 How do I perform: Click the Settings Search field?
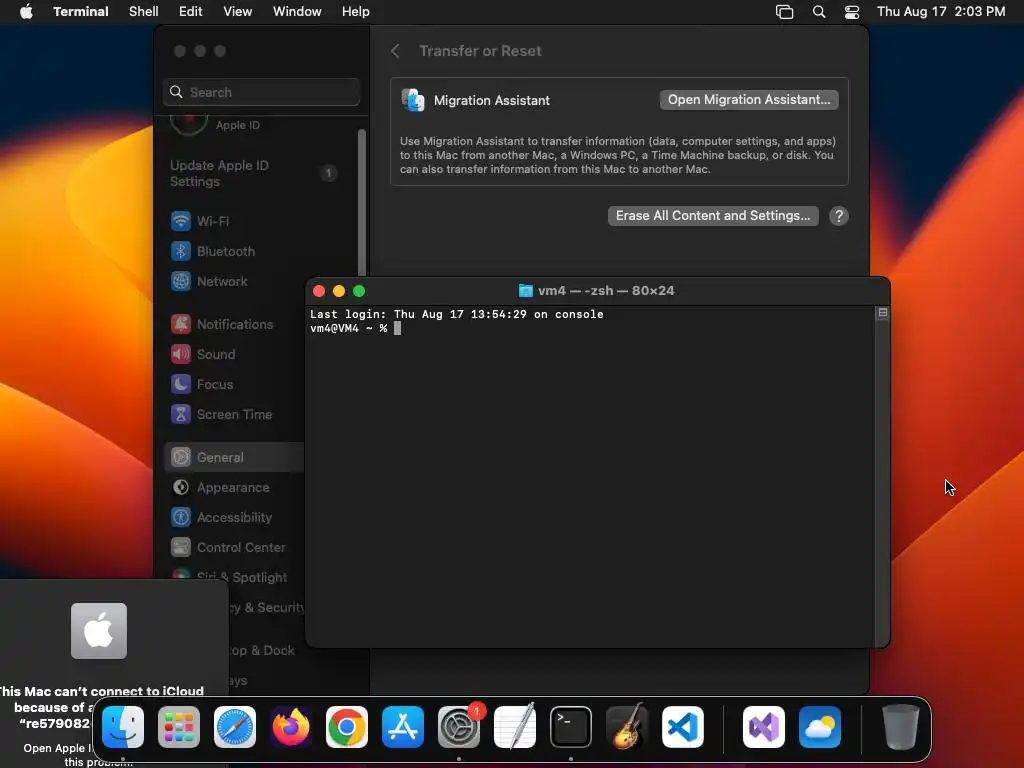pyautogui.click(x=261, y=92)
